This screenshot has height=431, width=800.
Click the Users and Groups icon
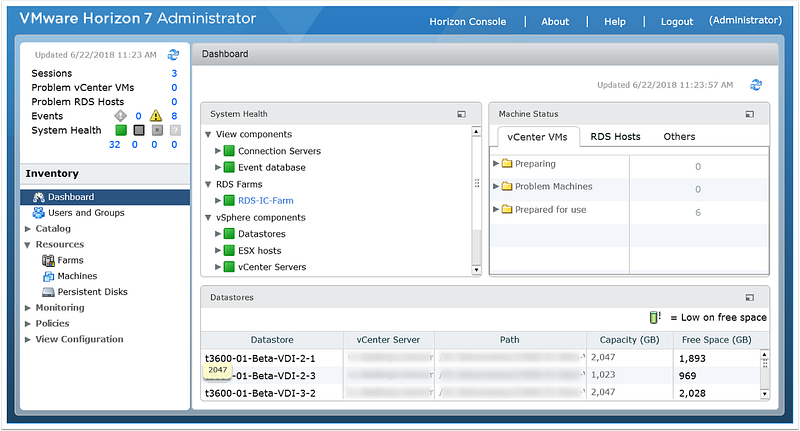click(x=39, y=213)
